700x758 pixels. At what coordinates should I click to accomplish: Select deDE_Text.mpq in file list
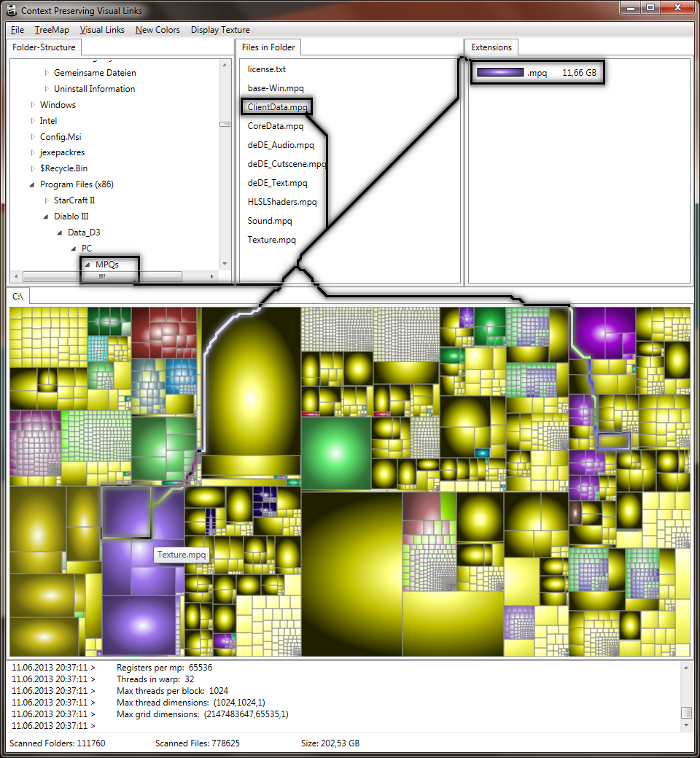(277, 183)
